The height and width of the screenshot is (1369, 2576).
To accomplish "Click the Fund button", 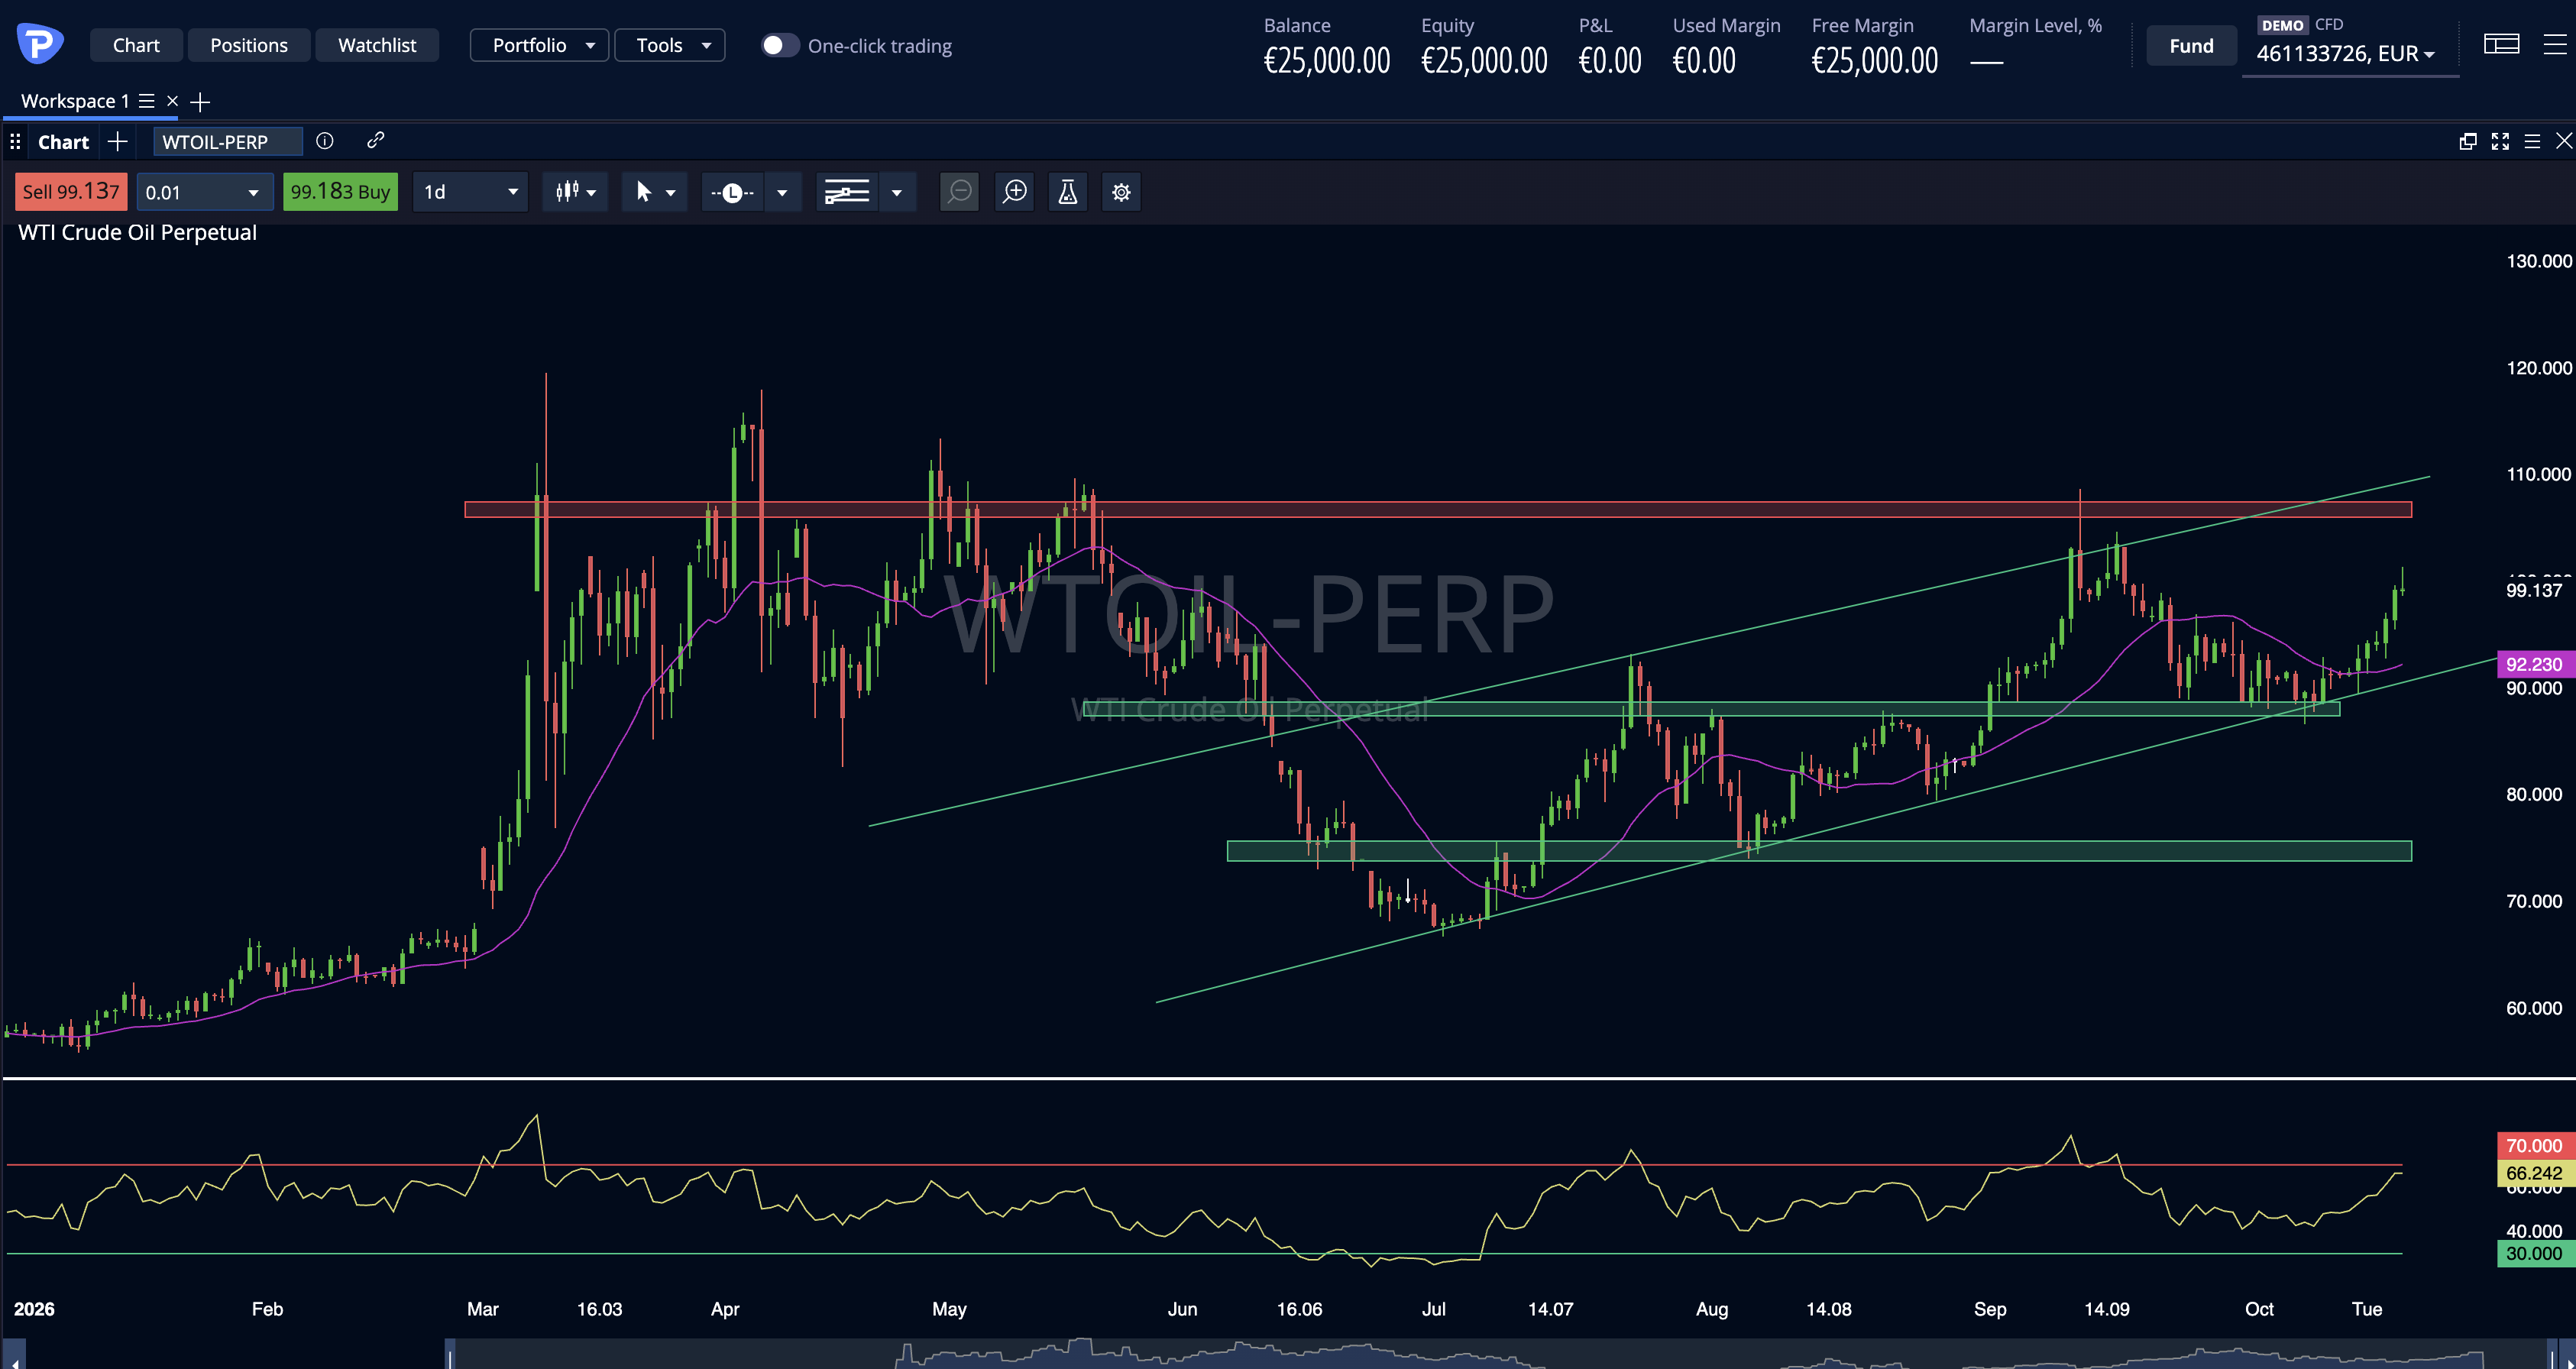I will [2191, 45].
